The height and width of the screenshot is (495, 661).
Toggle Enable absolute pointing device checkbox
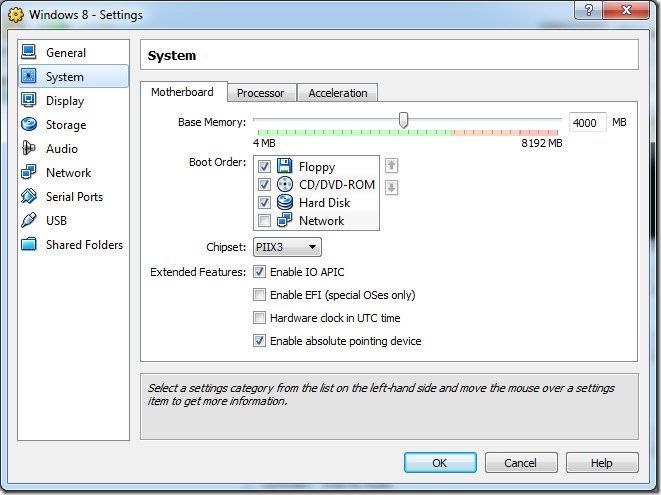tap(259, 340)
